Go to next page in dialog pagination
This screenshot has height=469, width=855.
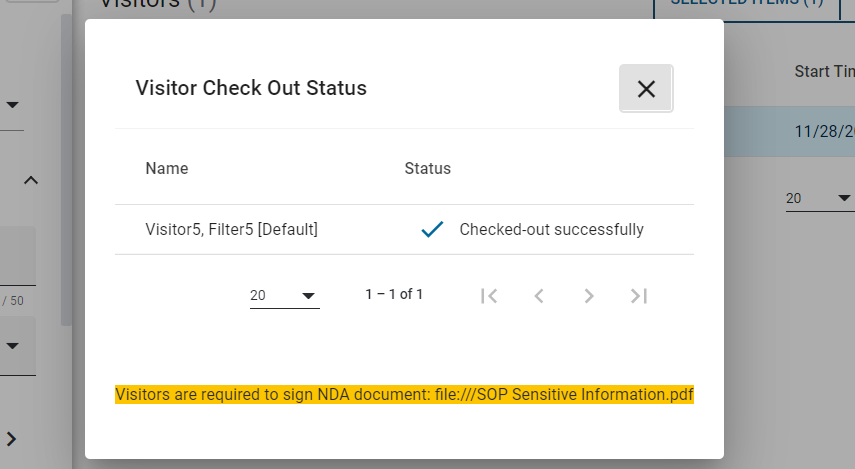[x=588, y=296]
